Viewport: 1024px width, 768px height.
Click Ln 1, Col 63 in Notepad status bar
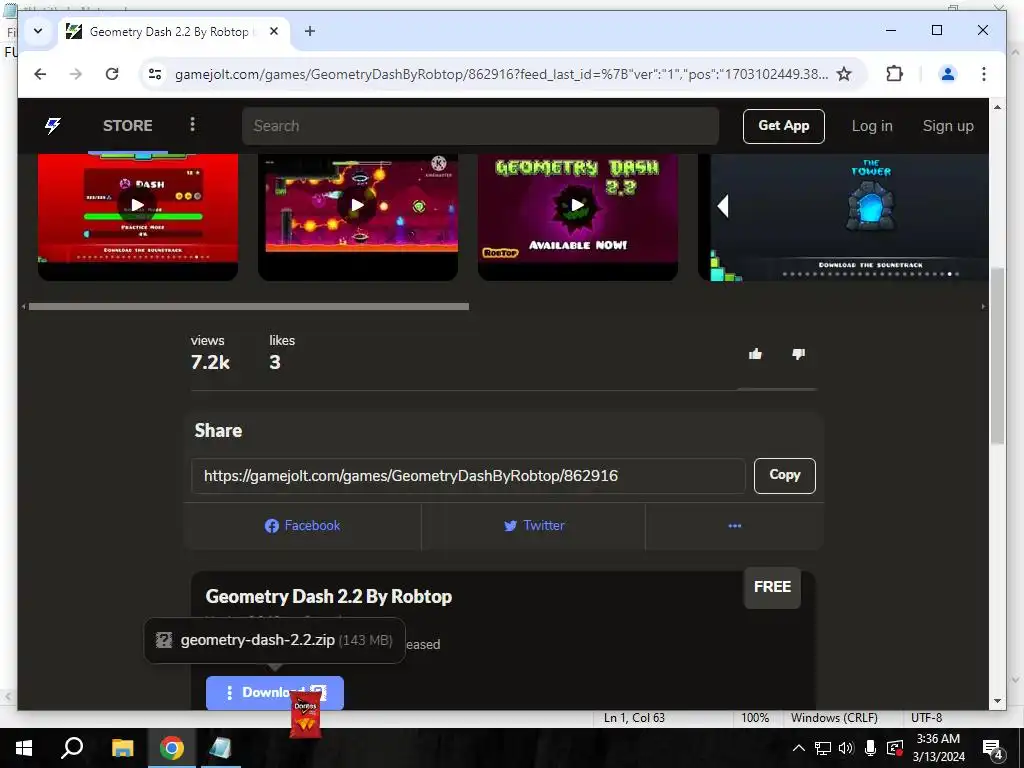coord(633,718)
